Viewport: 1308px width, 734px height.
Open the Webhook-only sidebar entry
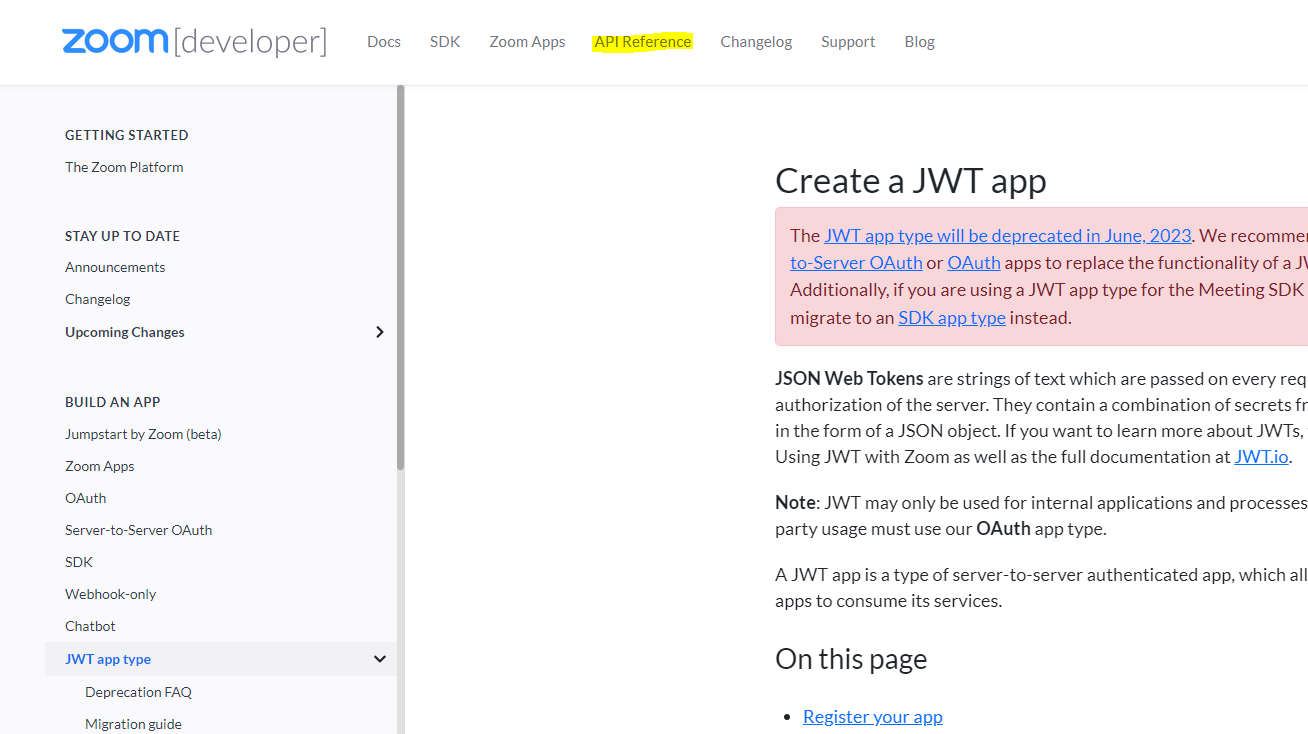(x=110, y=594)
